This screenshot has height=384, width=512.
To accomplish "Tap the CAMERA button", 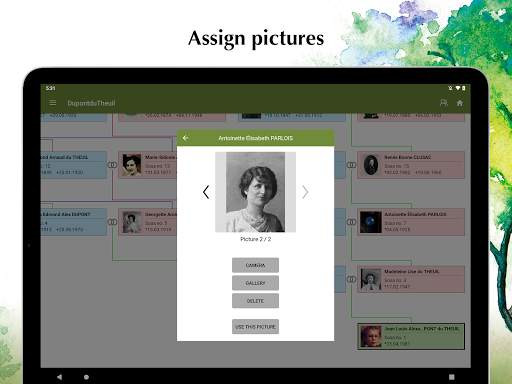I will (x=255, y=265).
